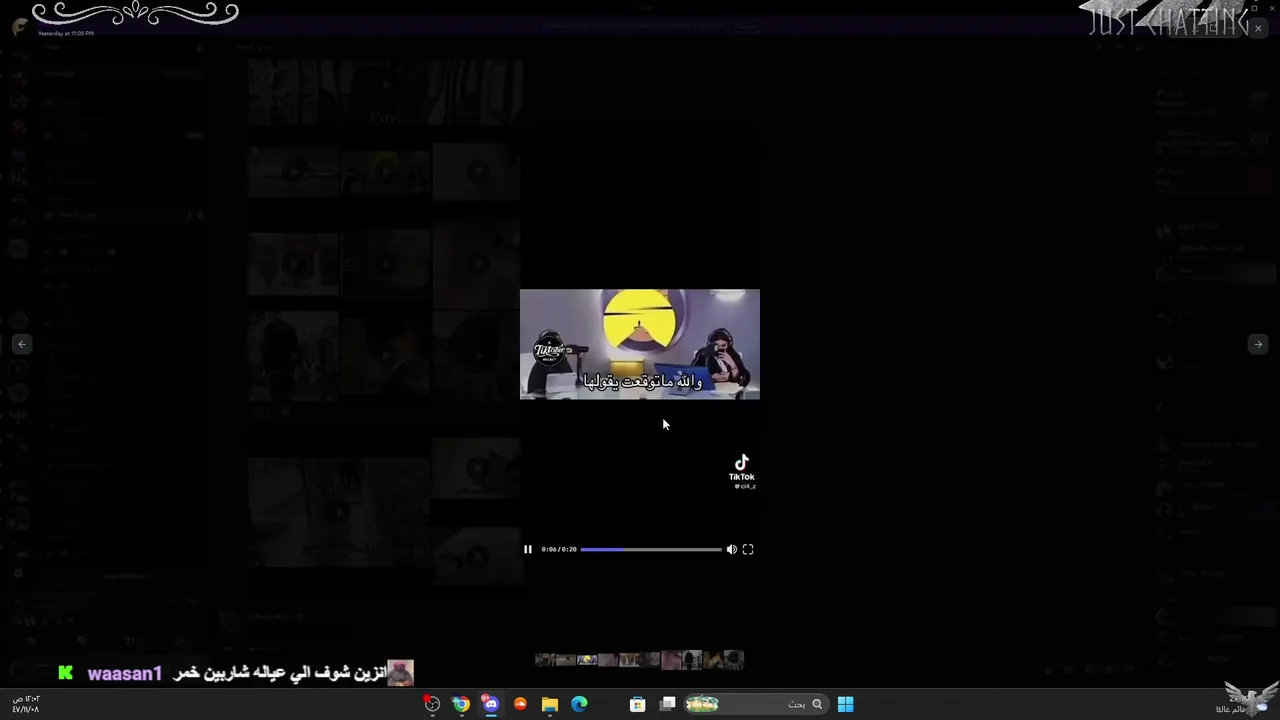Enter fullscreen for the video player
The width and height of the screenshot is (1280, 720).
click(748, 549)
